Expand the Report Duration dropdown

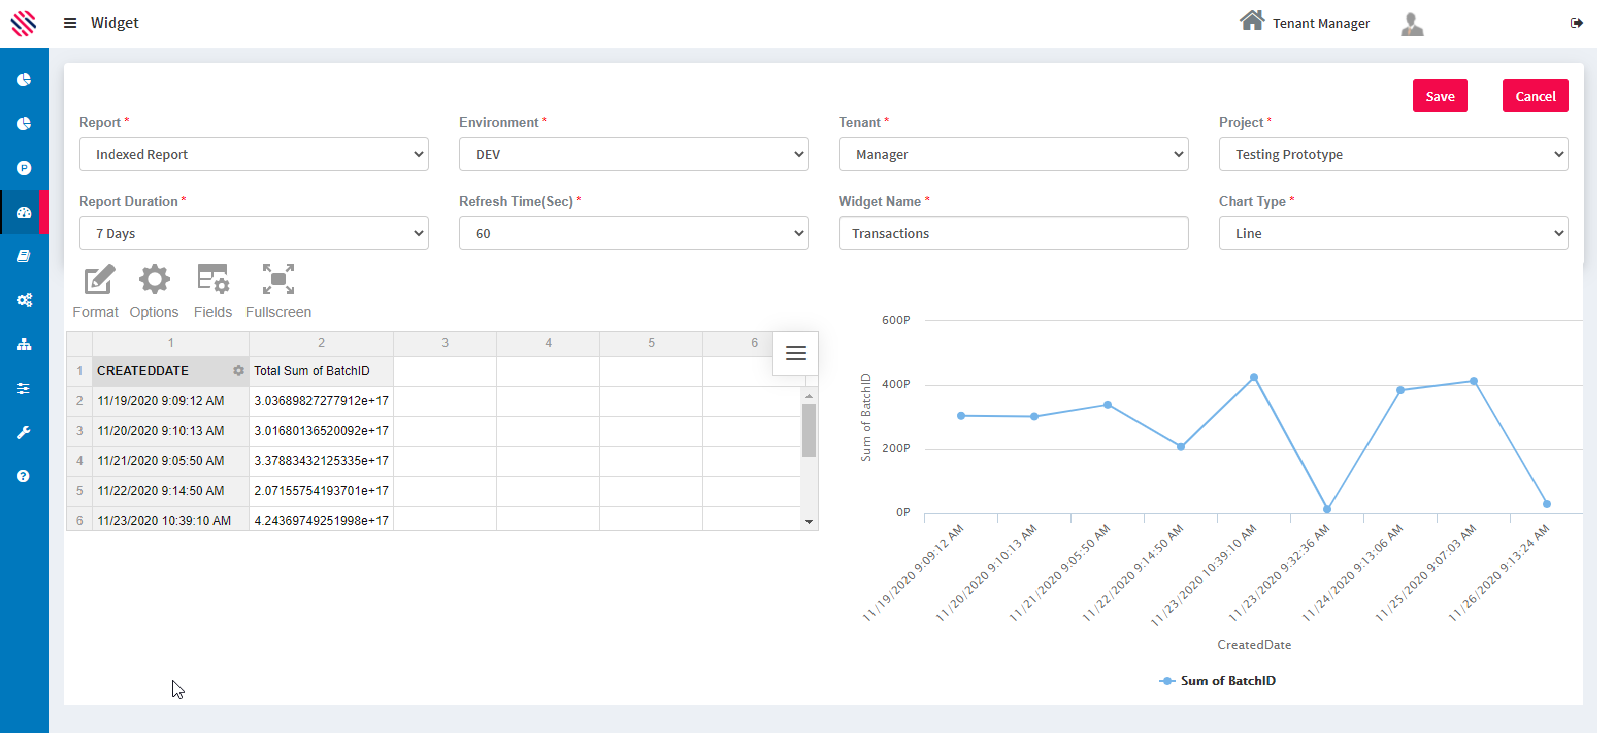pyautogui.click(x=254, y=233)
